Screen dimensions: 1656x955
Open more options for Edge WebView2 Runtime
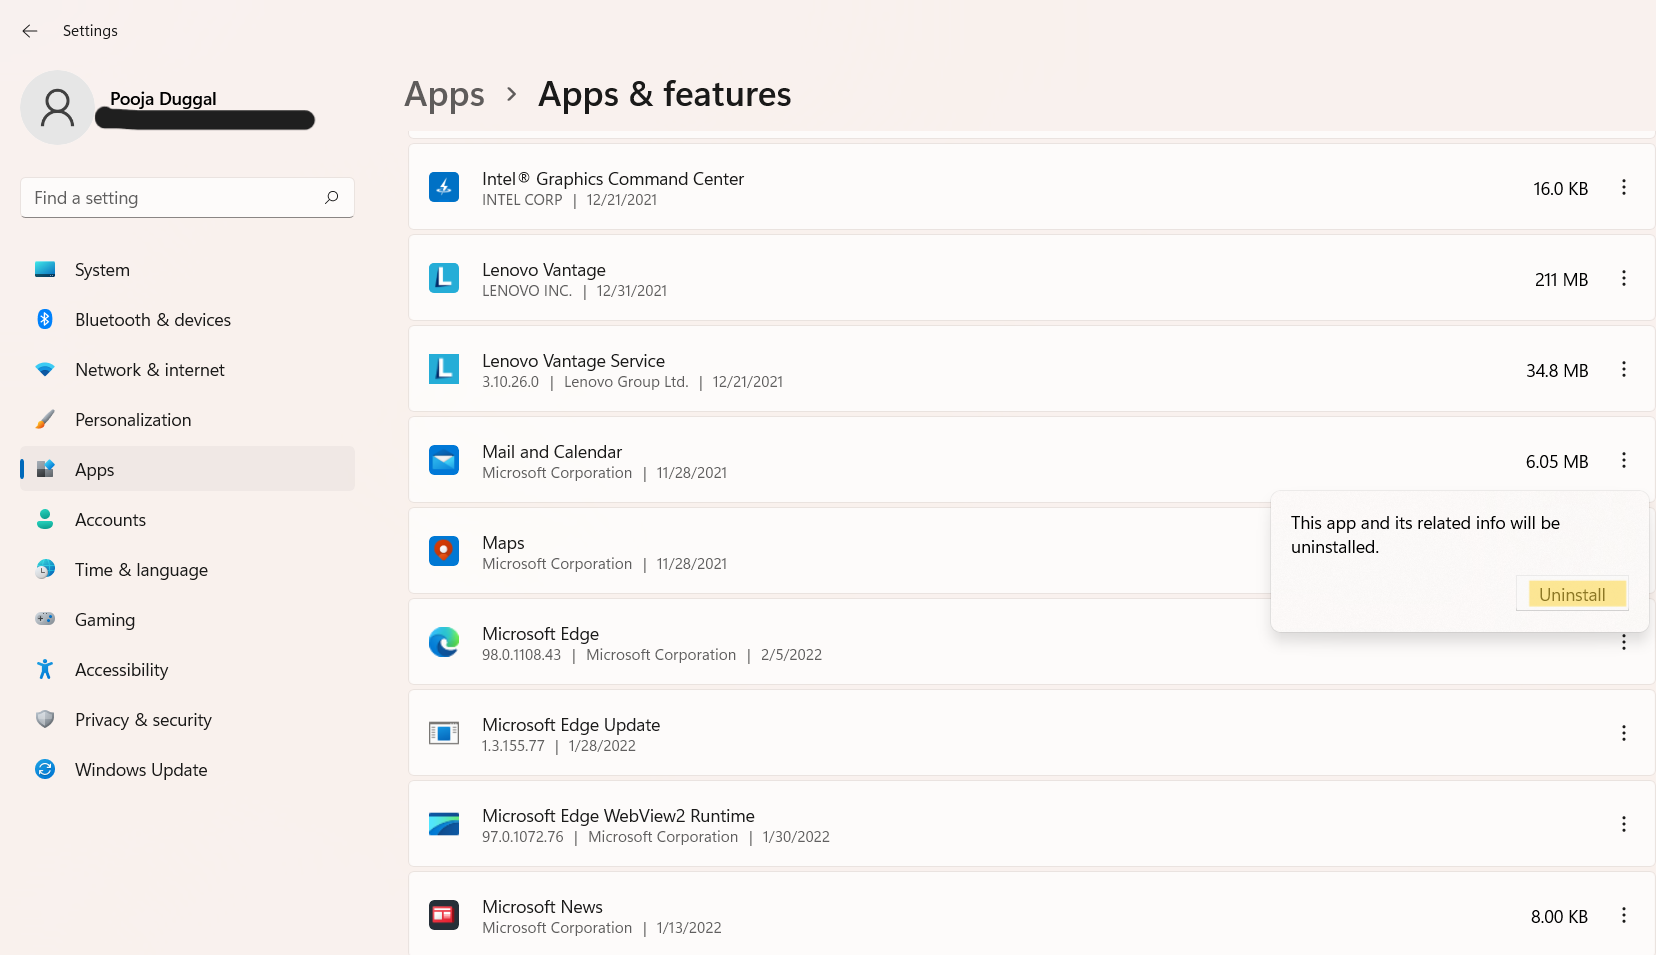click(x=1624, y=824)
